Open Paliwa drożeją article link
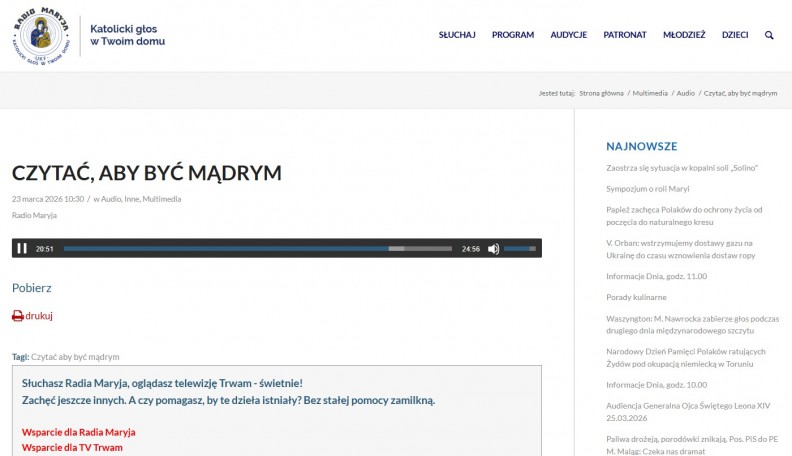The width and height of the screenshot is (792, 456). click(x=692, y=445)
